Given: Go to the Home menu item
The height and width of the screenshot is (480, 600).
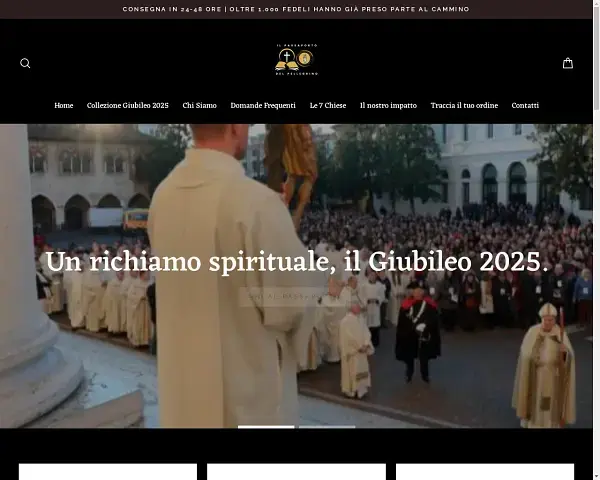Looking at the screenshot, I should pos(64,105).
